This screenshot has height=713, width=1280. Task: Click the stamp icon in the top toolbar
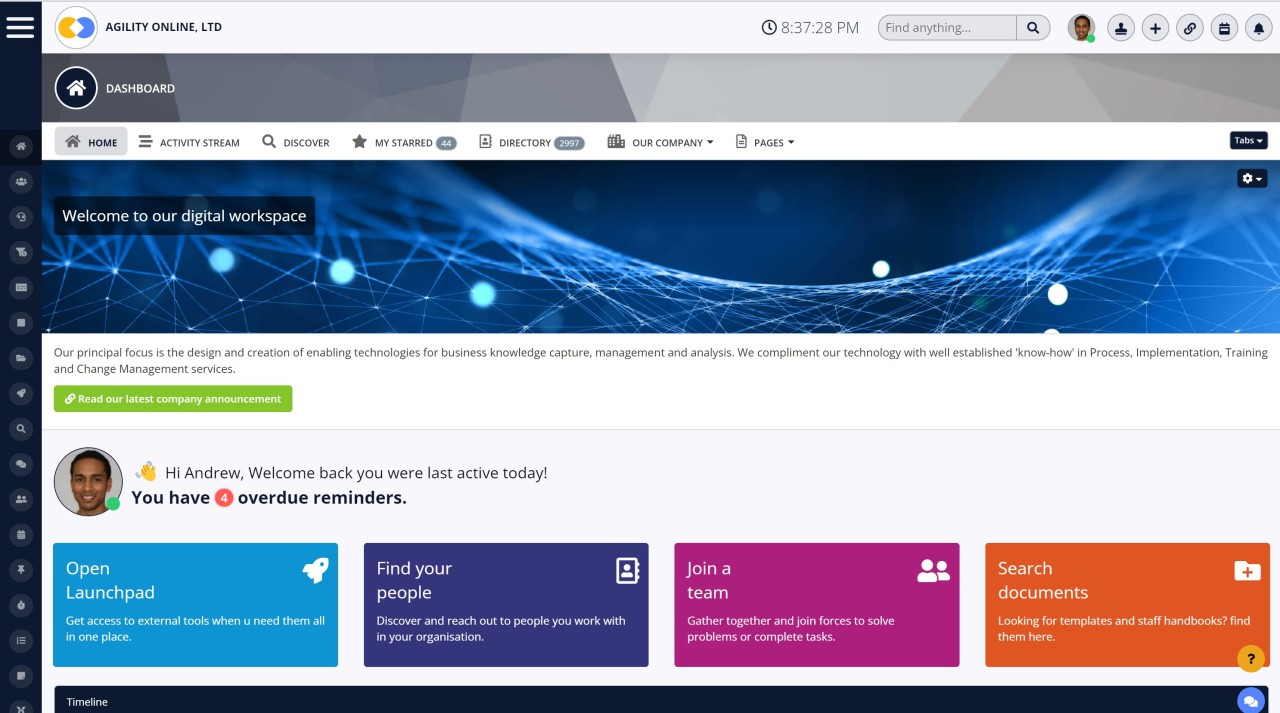click(1120, 27)
